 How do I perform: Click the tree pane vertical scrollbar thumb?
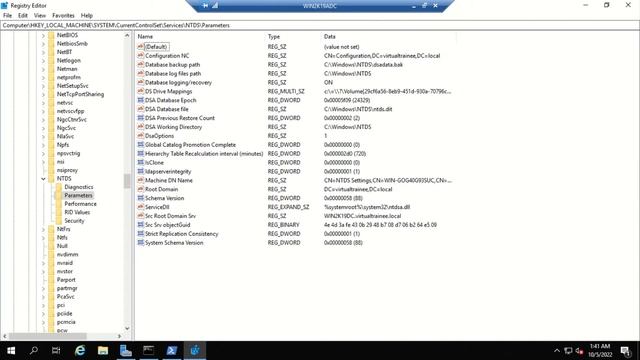click(127, 181)
